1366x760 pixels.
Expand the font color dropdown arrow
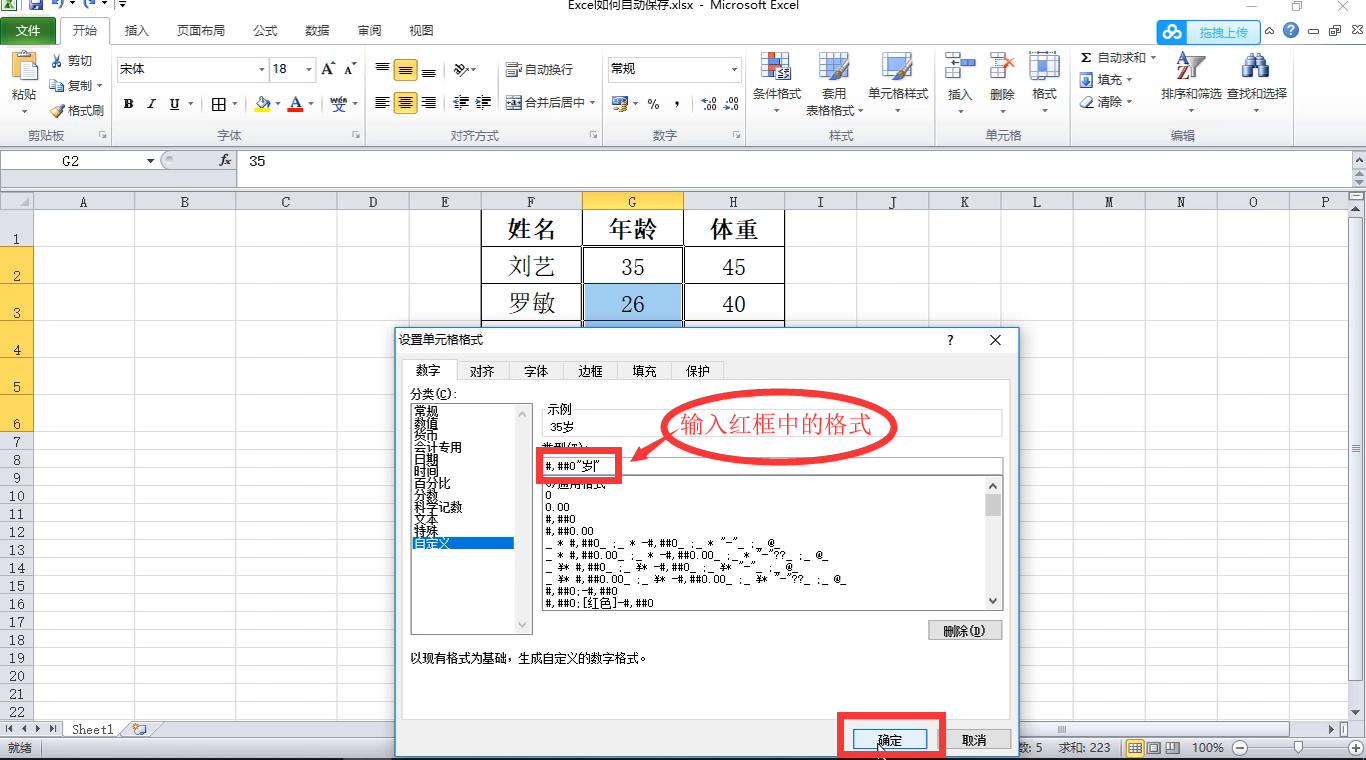tap(309, 104)
